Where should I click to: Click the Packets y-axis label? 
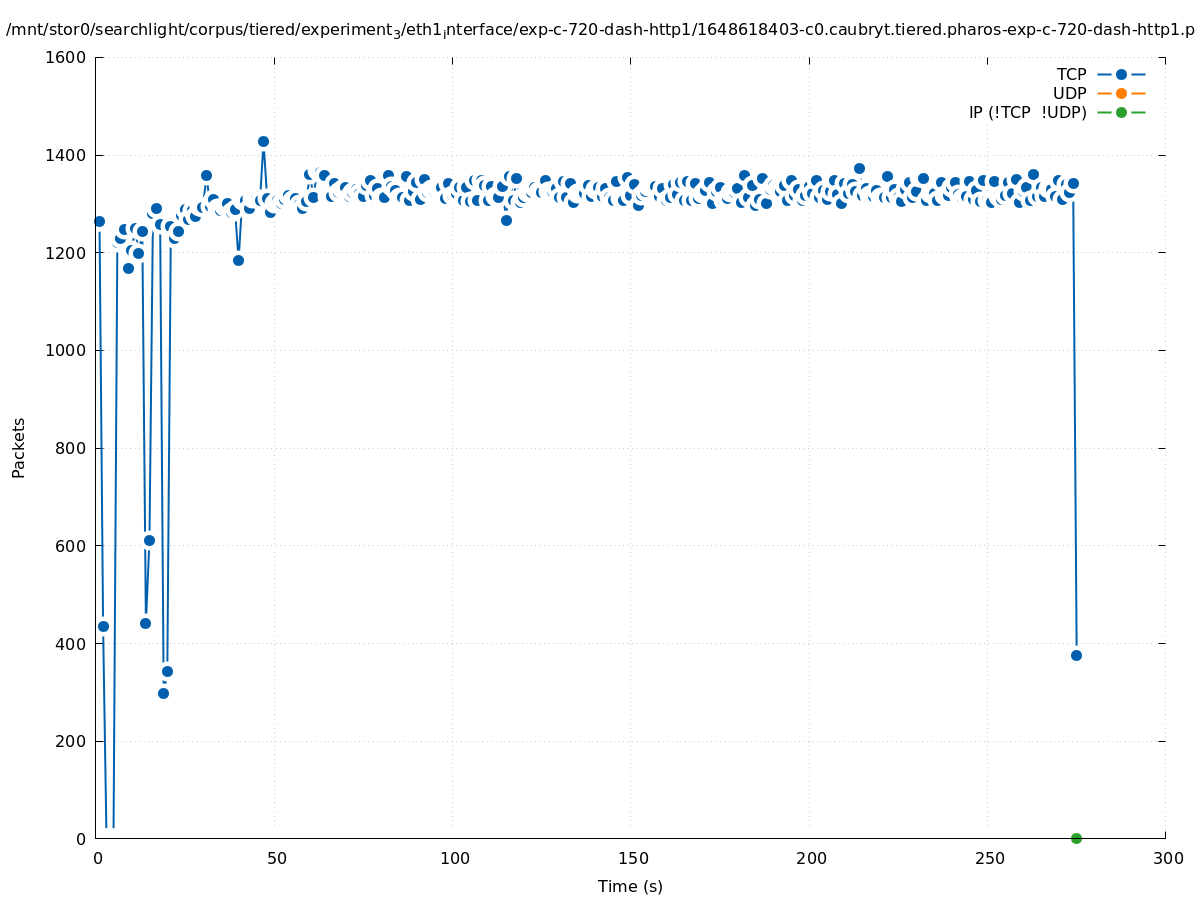pyautogui.click(x=19, y=448)
